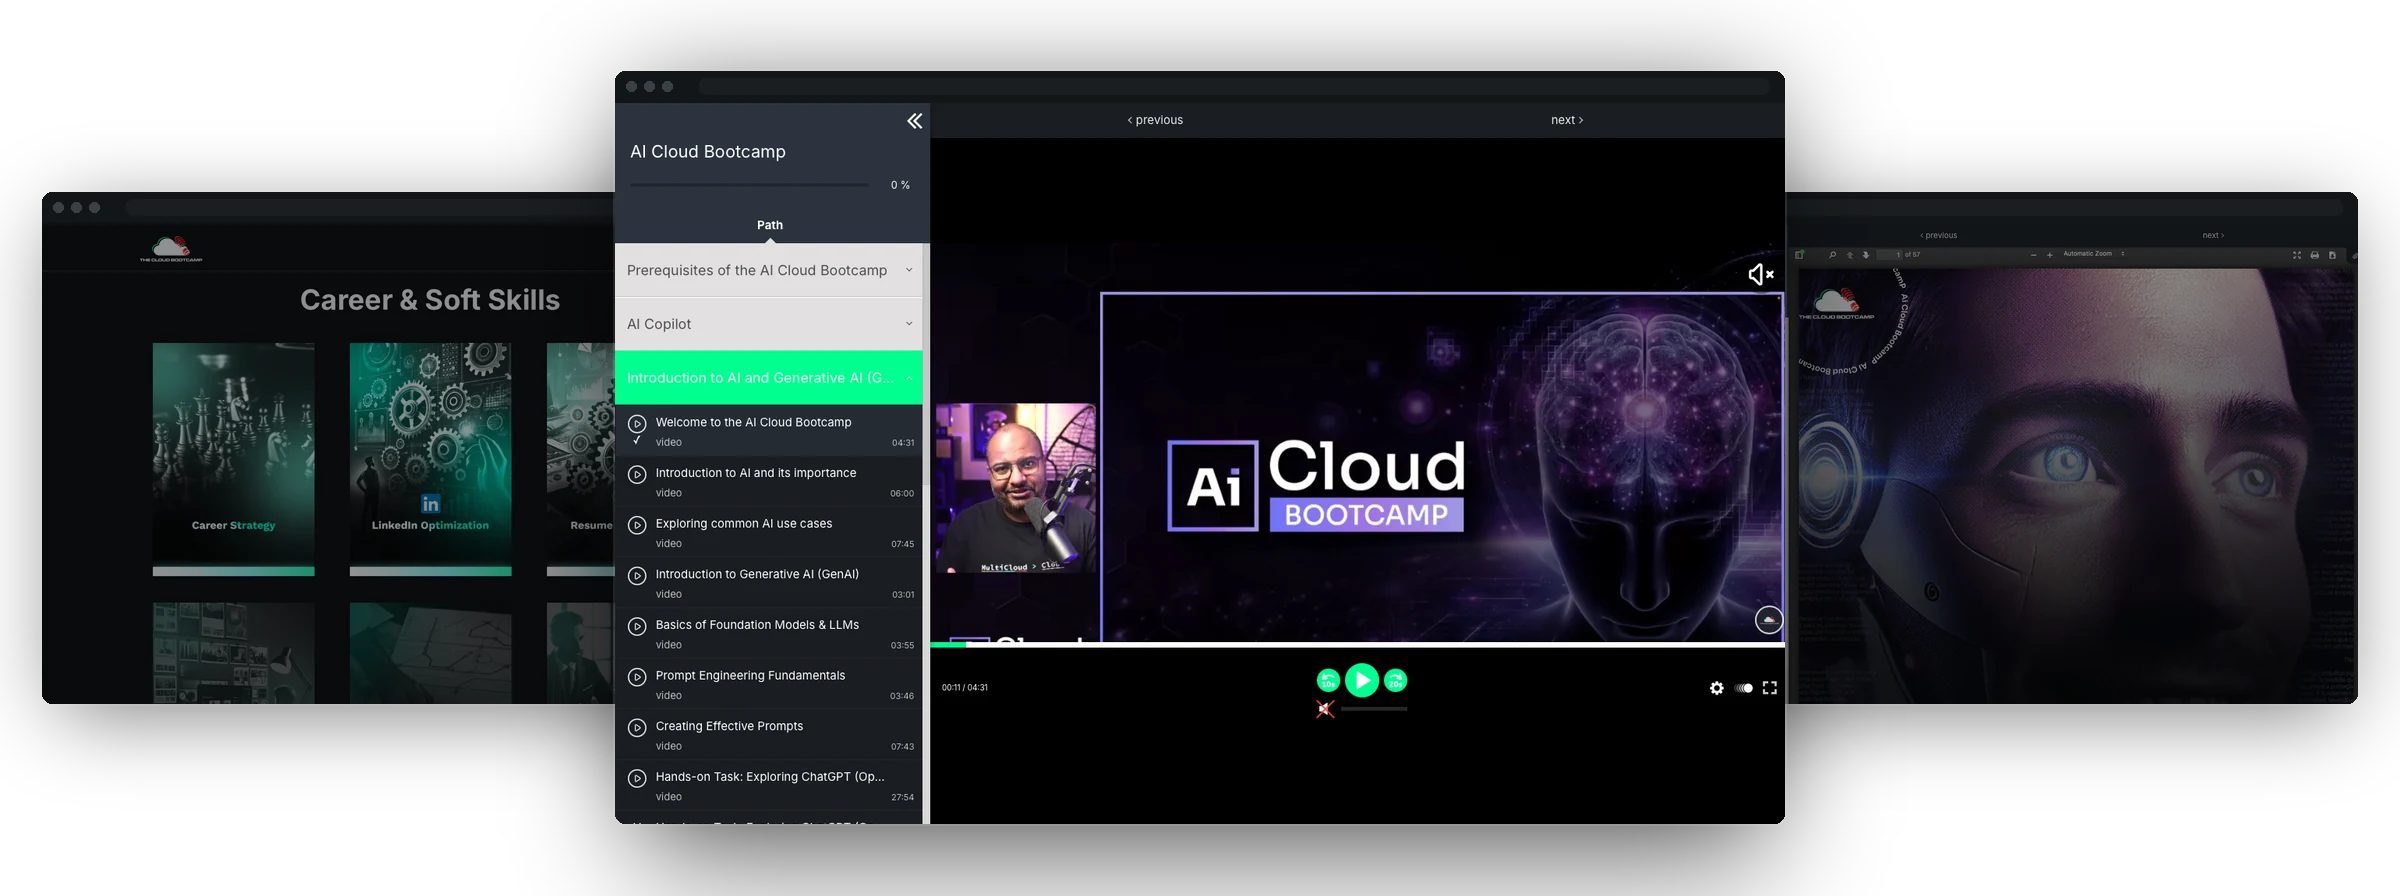Viewport: 2400px width, 896px height.
Task: Open video settings gear
Action: [1716, 688]
